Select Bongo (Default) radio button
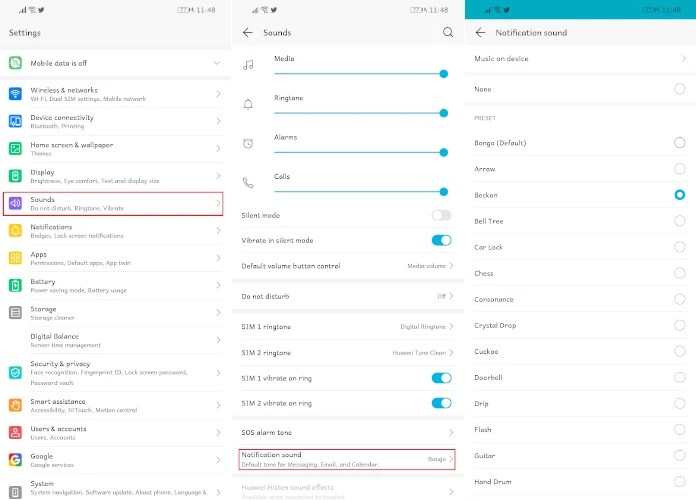 coord(679,143)
